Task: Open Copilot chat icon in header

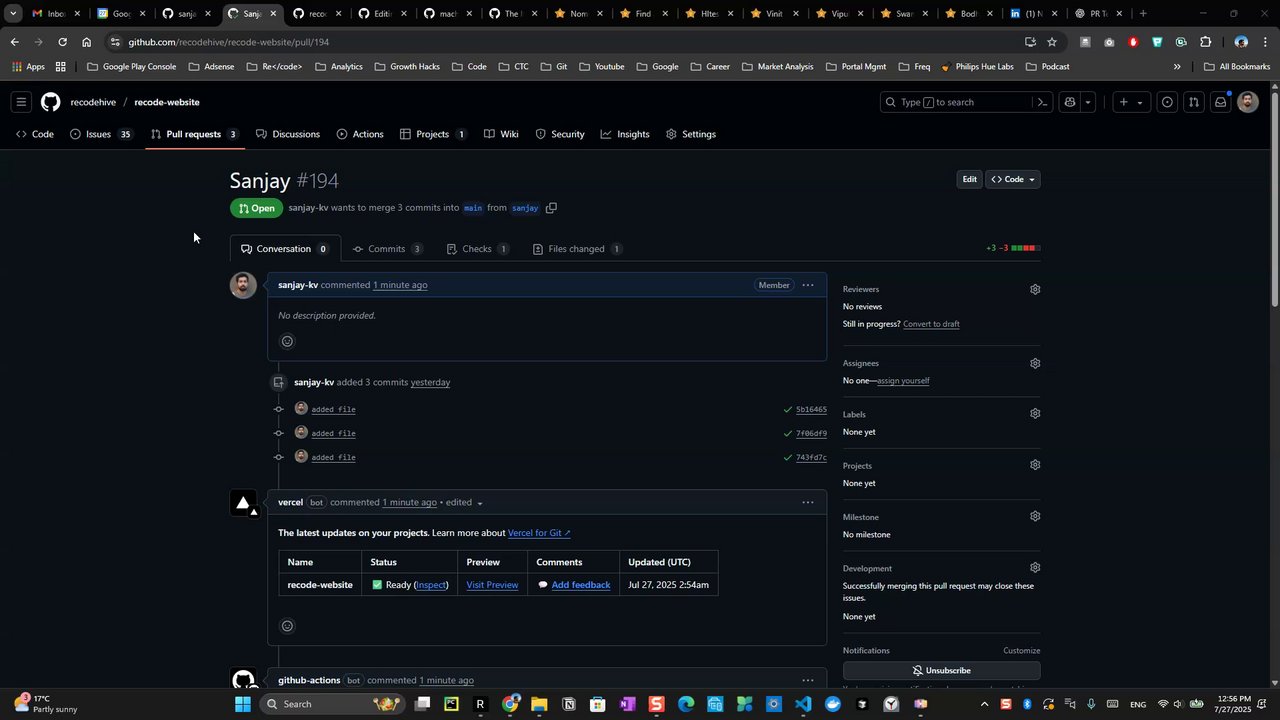Action: pyautogui.click(x=1070, y=102)
